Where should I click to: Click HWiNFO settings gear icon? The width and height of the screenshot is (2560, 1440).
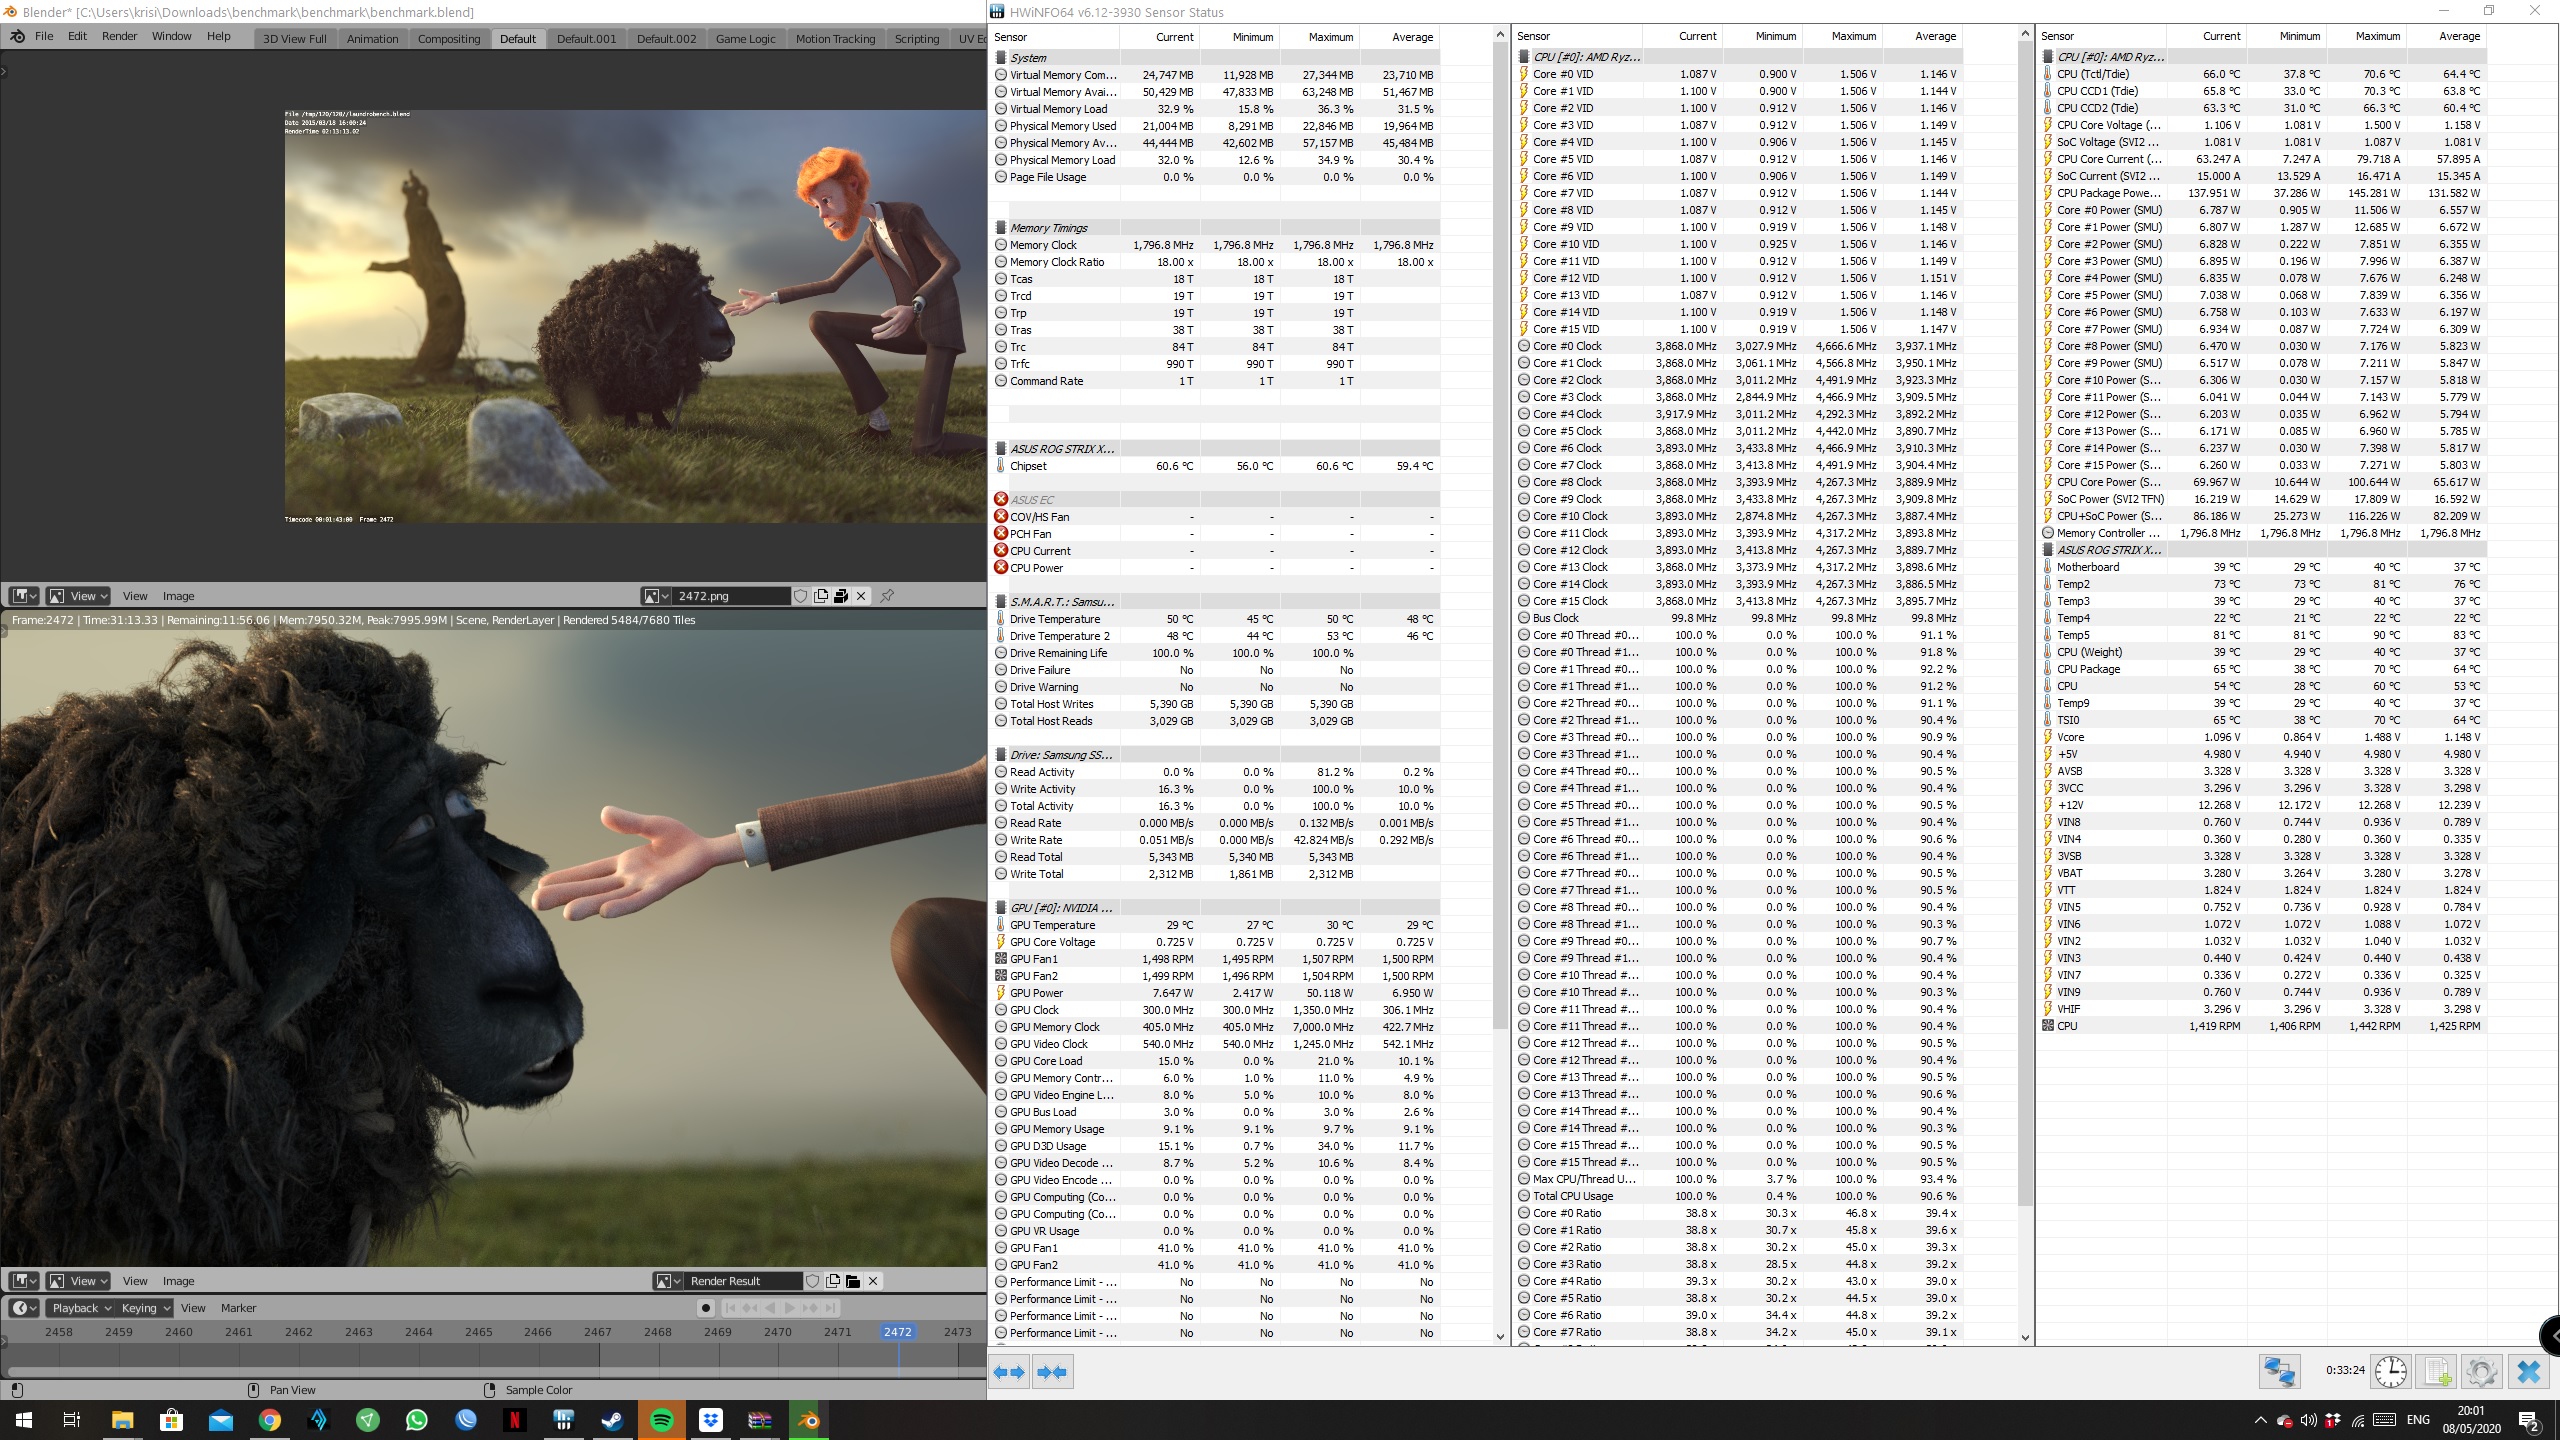[2481, 1372]
